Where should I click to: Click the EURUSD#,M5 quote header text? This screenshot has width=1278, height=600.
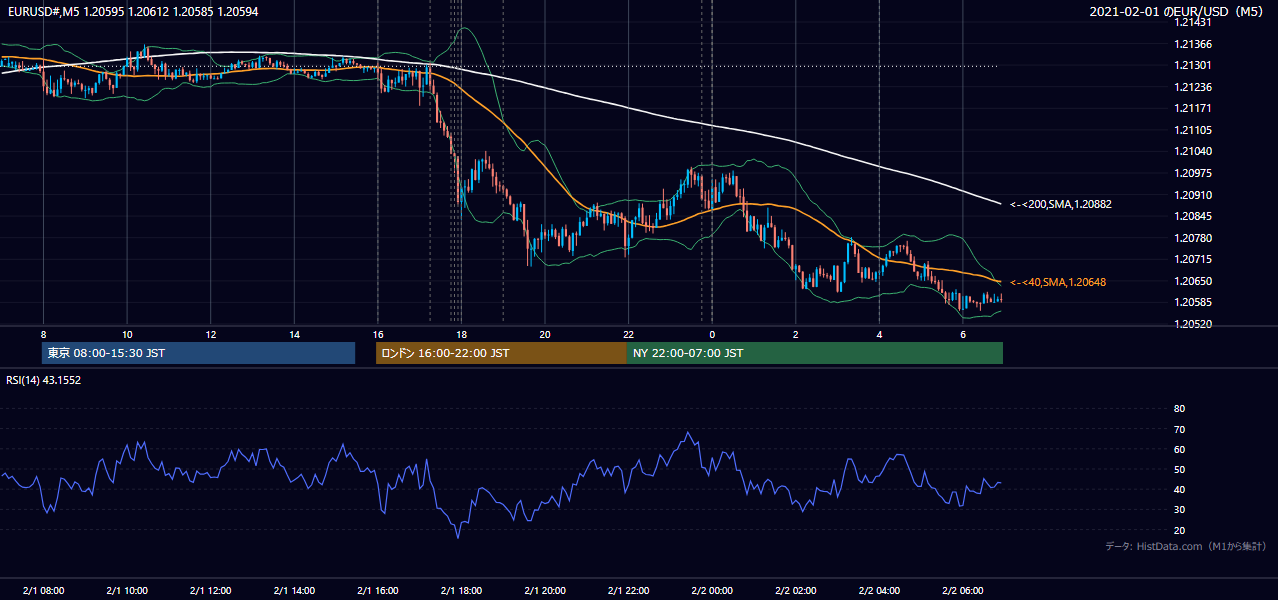click(x=133, y=11)
